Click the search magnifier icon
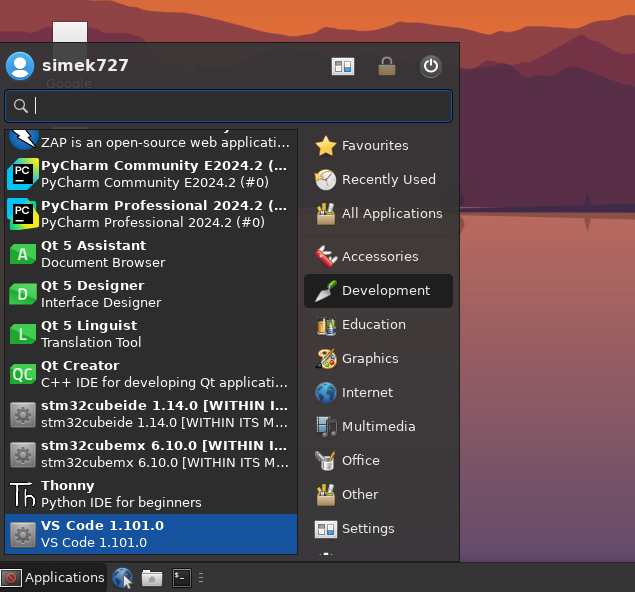635x592 pixels. [20, 106]
